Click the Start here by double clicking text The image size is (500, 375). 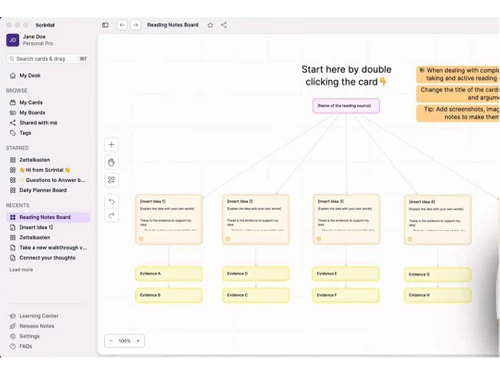346,76
